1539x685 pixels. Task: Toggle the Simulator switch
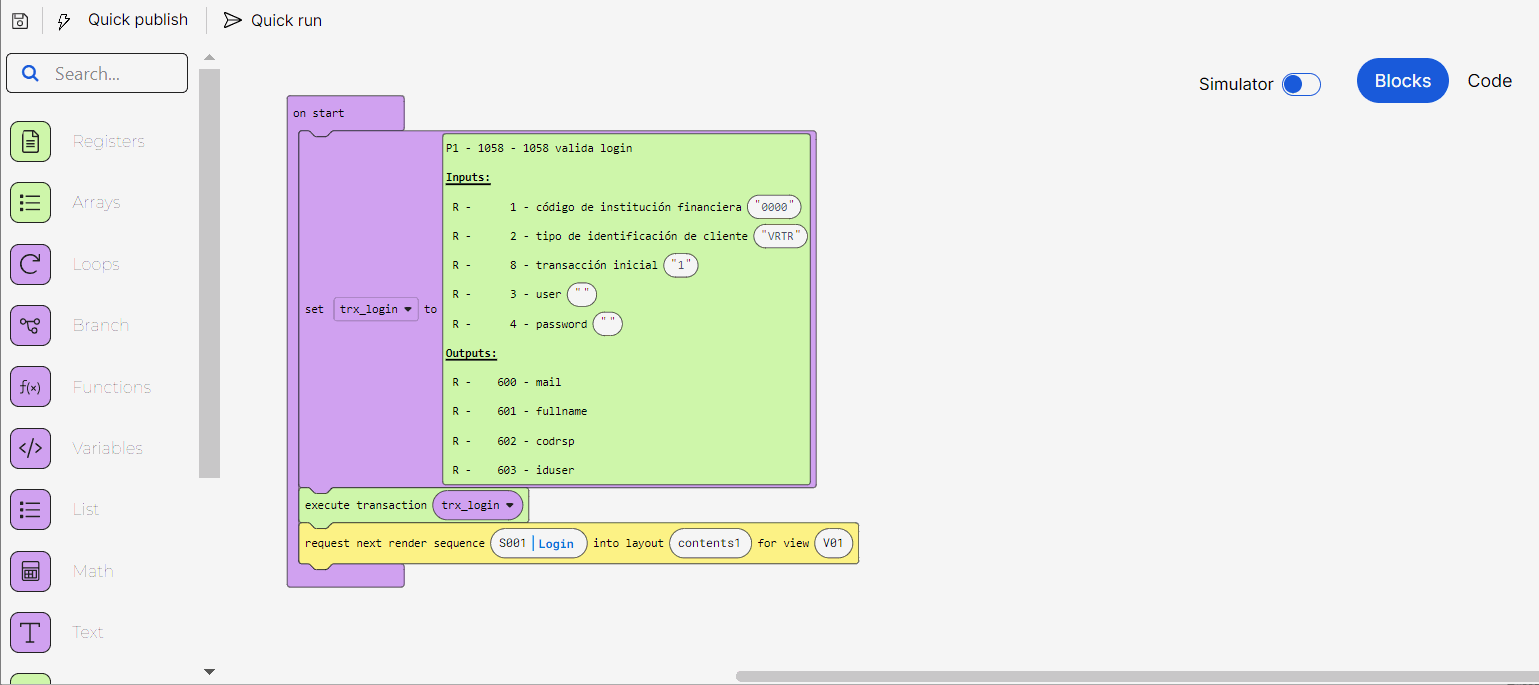1301,84
